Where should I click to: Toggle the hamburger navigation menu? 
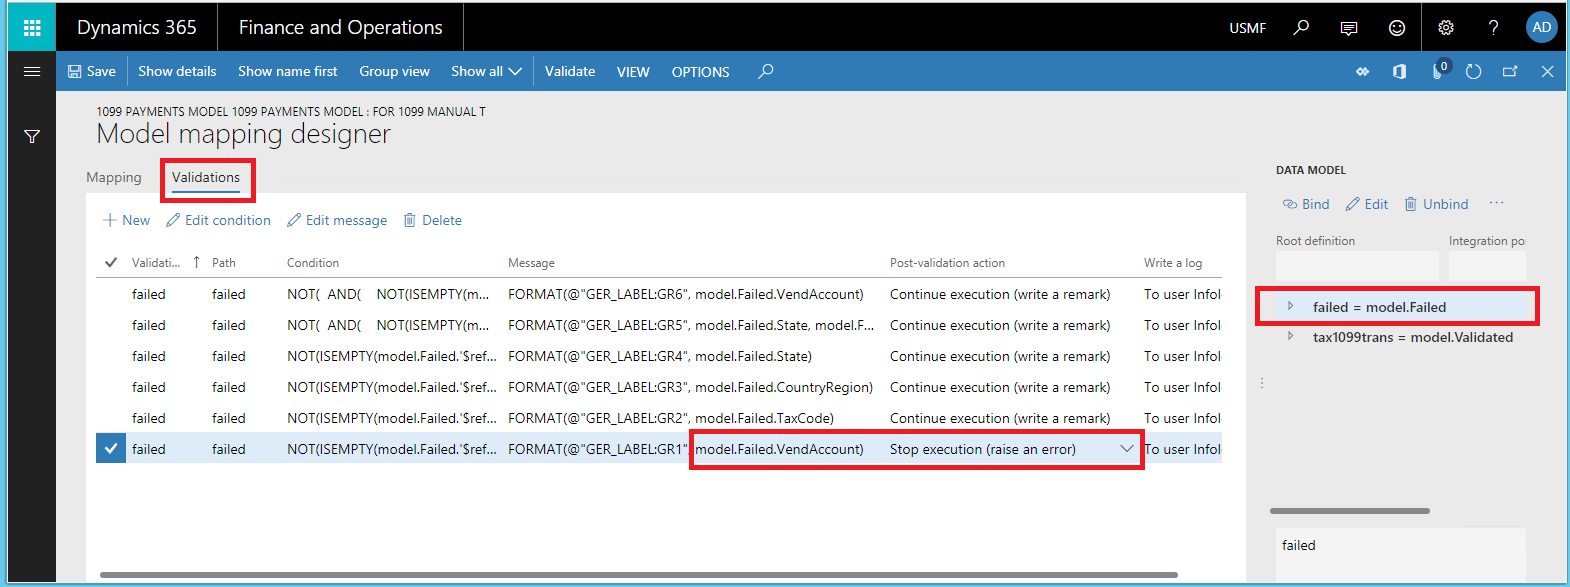[32, 71]
